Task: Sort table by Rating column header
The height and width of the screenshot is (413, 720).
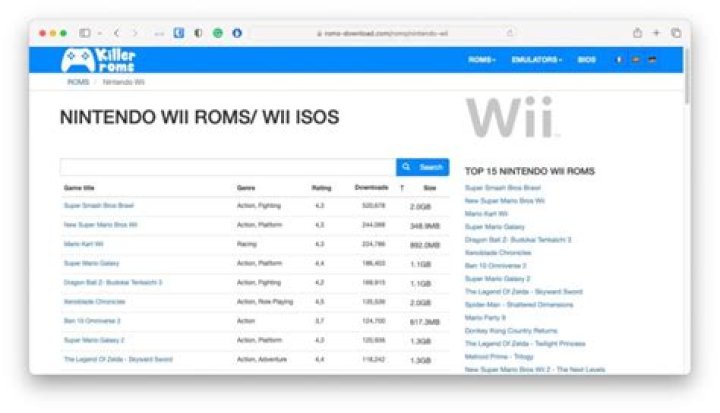Action: click(x=321, y=188)
